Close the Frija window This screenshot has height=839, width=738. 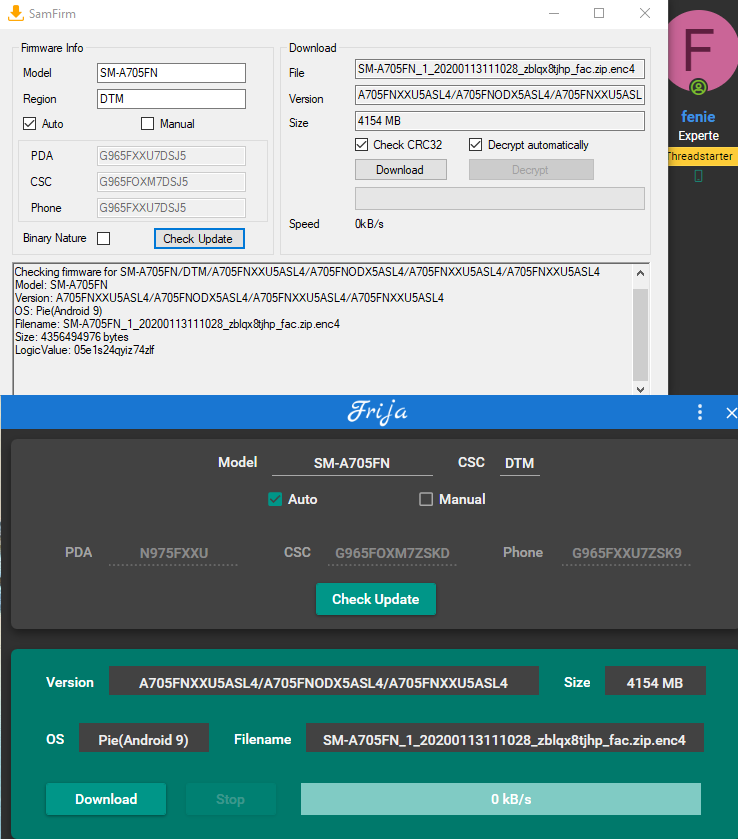(x=731, y=413)
